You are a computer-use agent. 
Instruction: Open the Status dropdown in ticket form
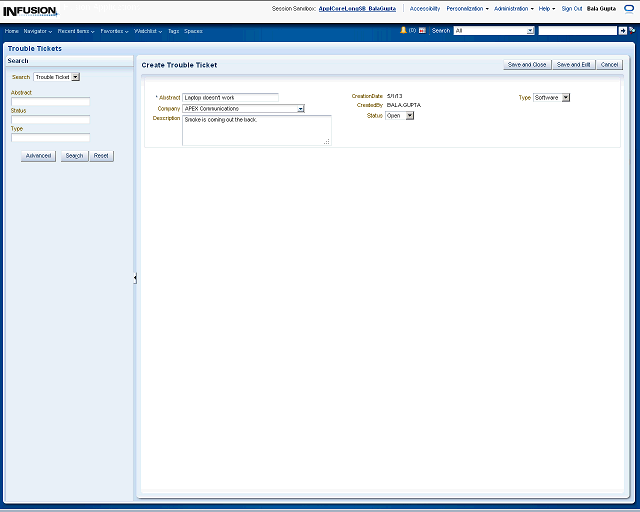(410, 116)
